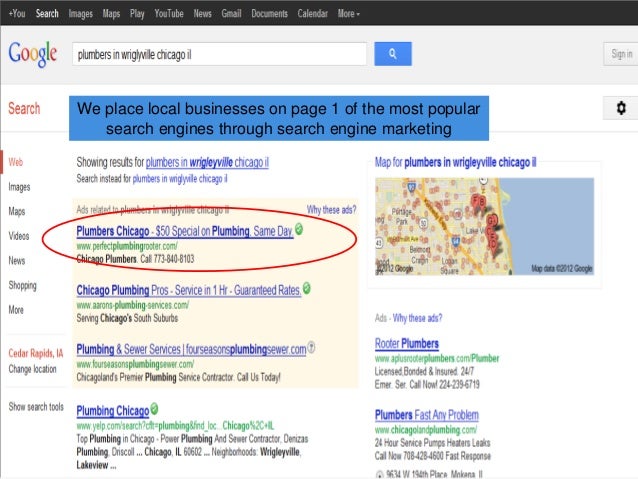Select Videos in the left sidebar

pos(19,236)
